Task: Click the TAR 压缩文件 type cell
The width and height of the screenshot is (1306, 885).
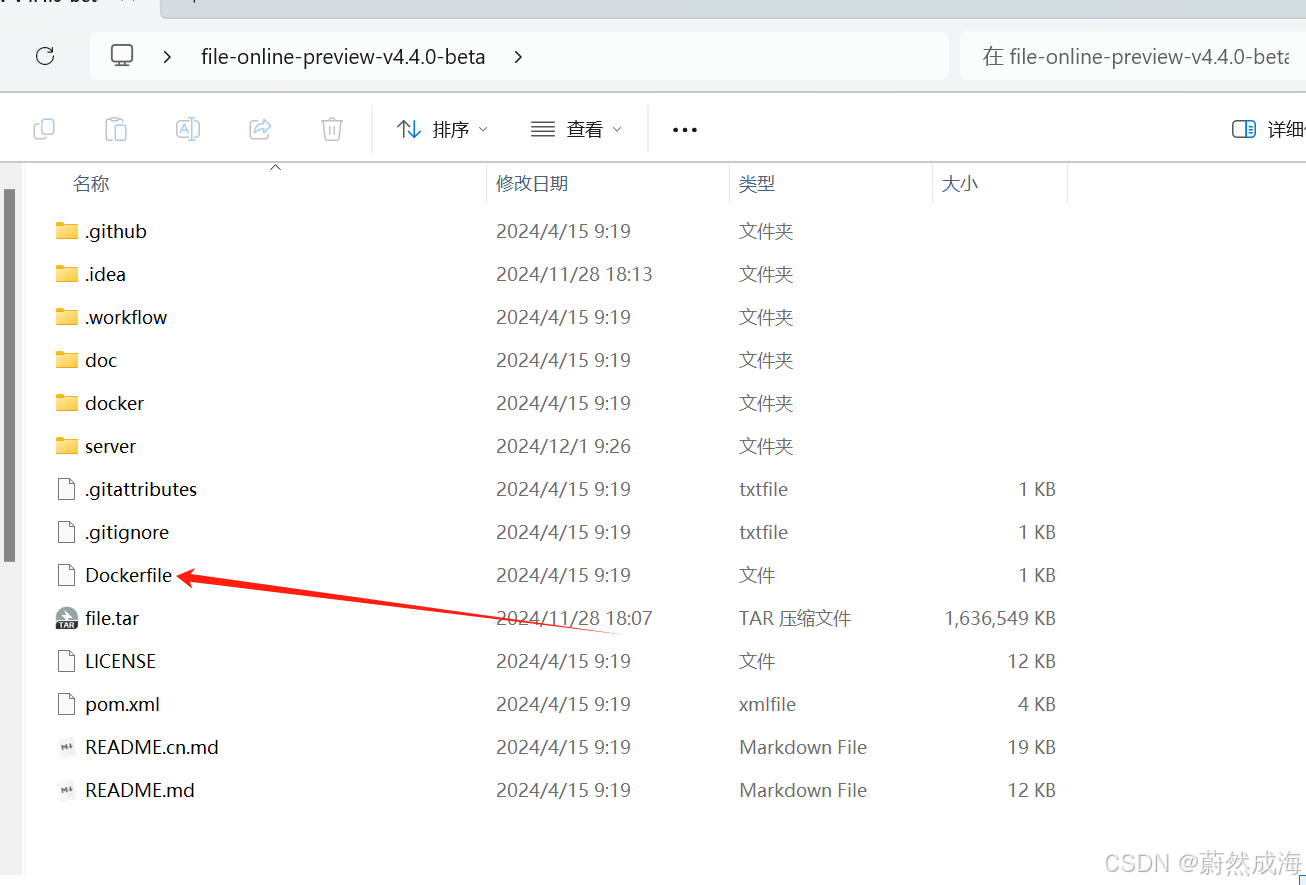Action: coord(795,618)
